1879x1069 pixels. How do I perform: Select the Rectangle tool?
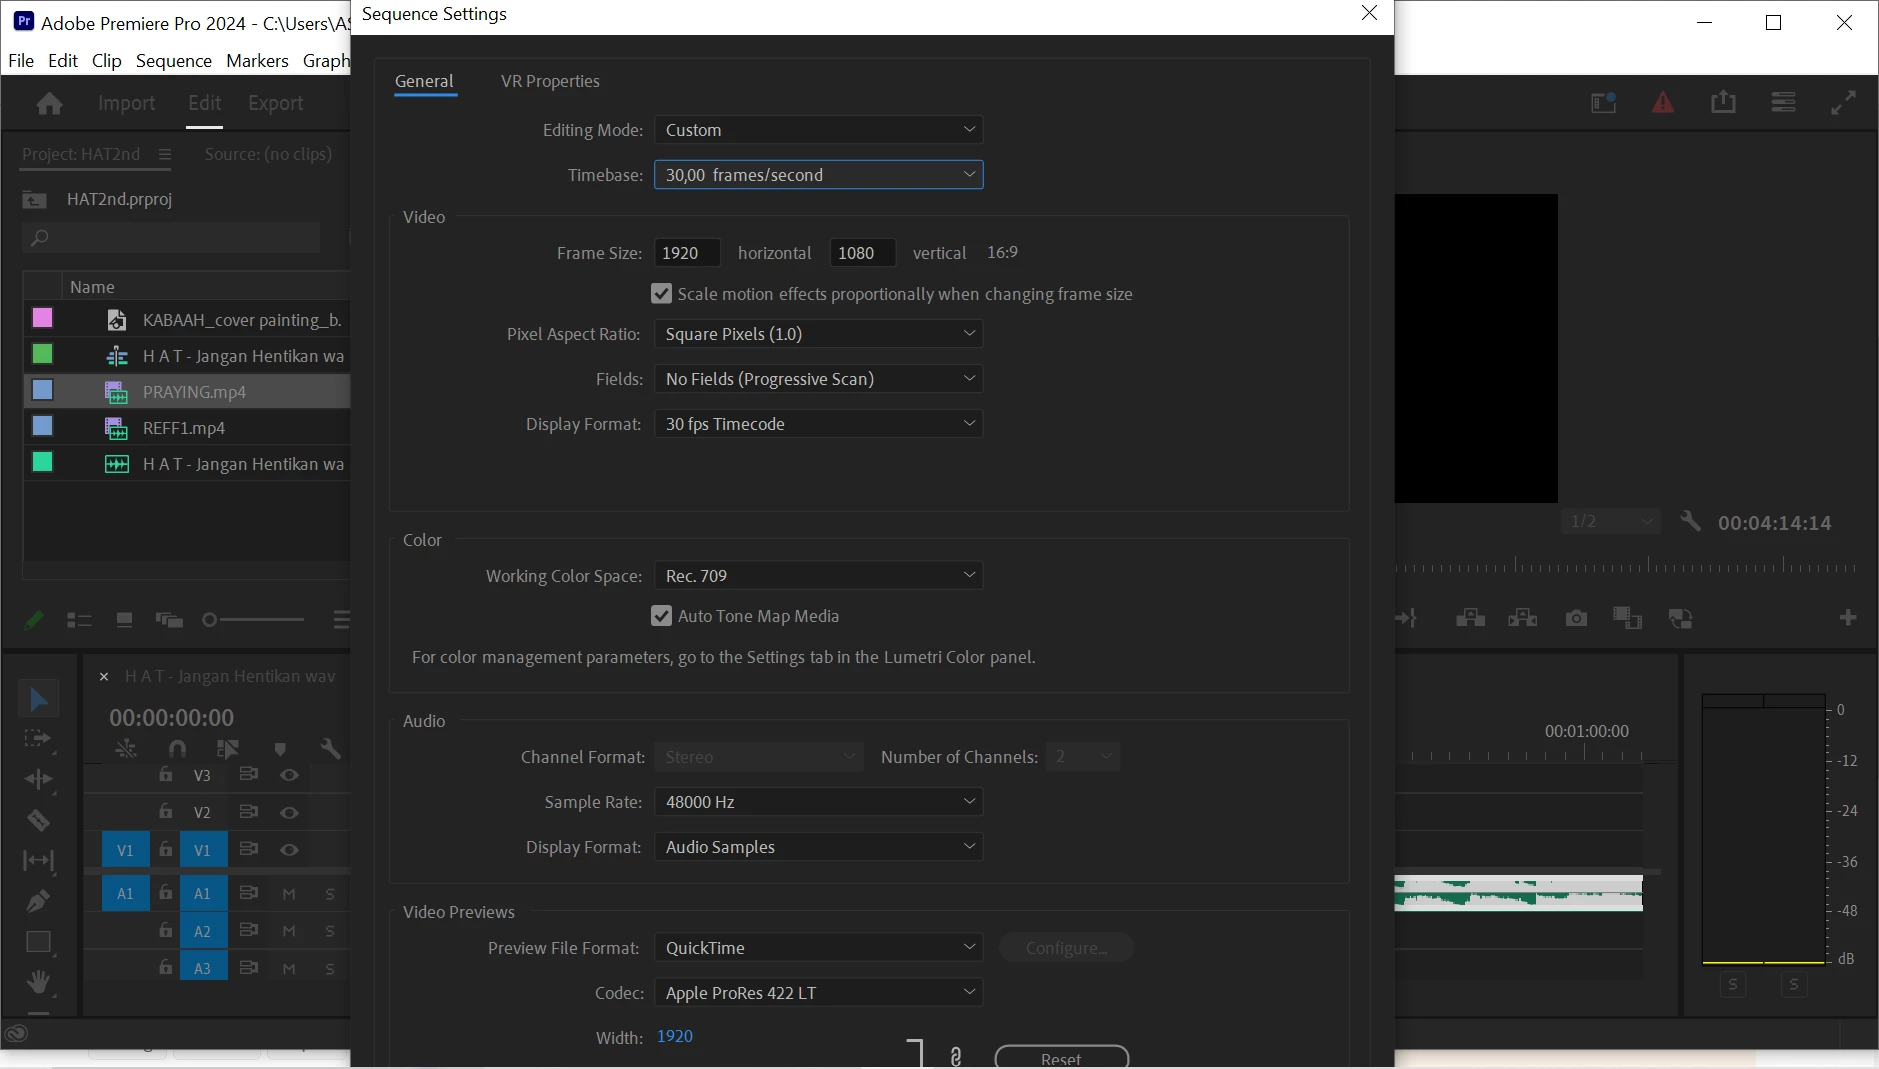[38, 942]
